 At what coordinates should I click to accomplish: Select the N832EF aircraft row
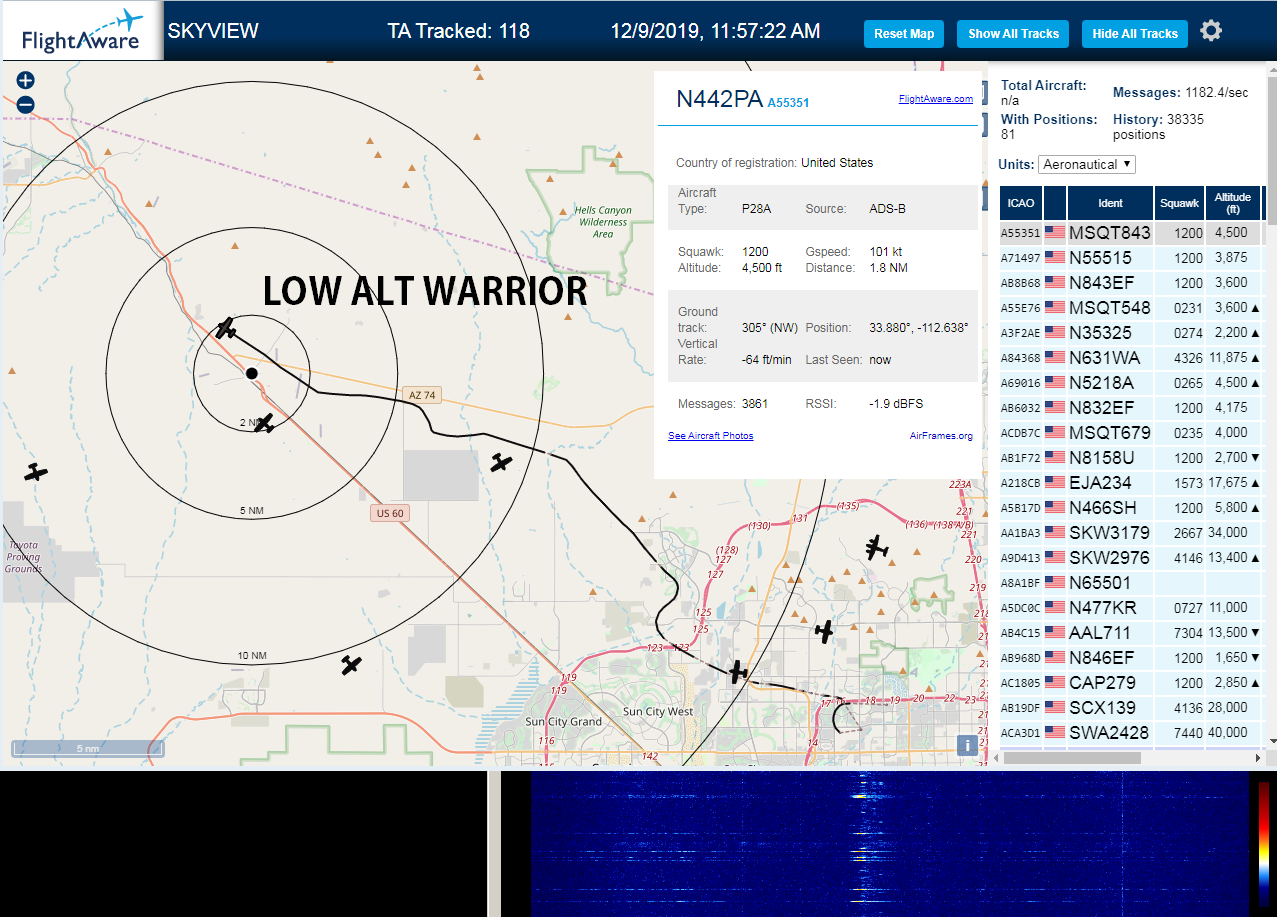pos(1131,408)
